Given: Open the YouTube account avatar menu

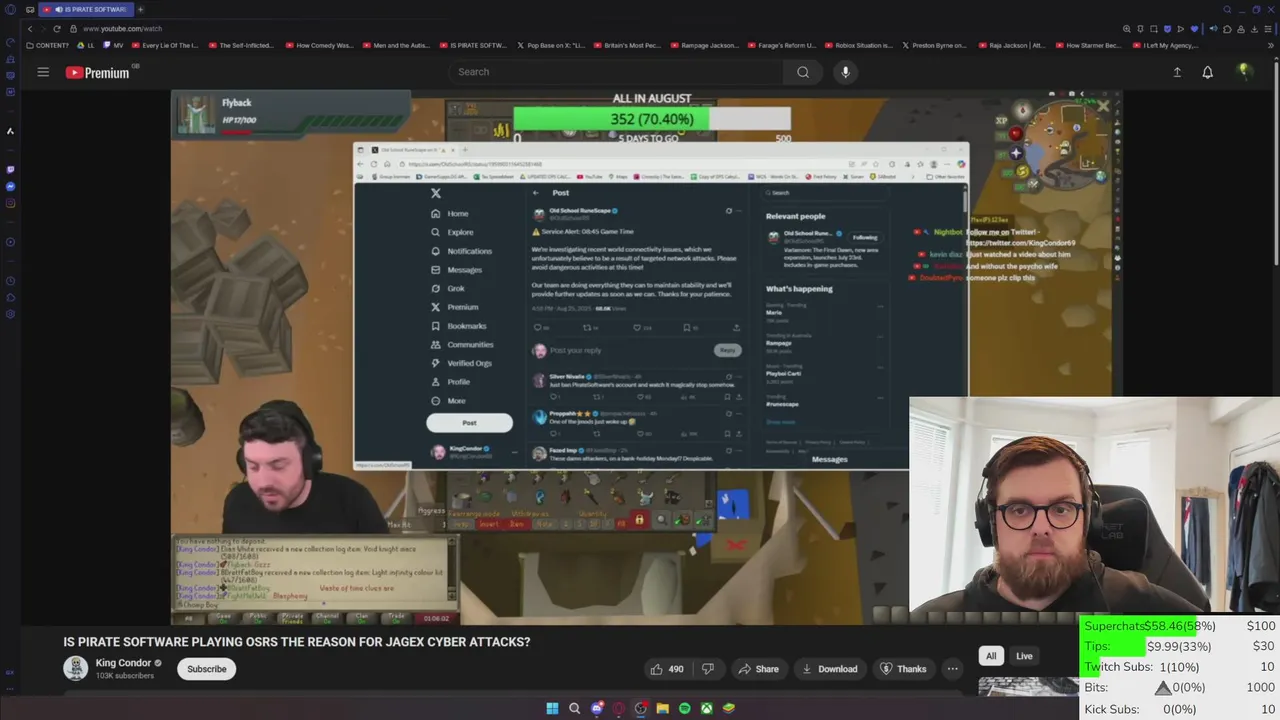Looking at the screenshot, I should point(1244,72).
